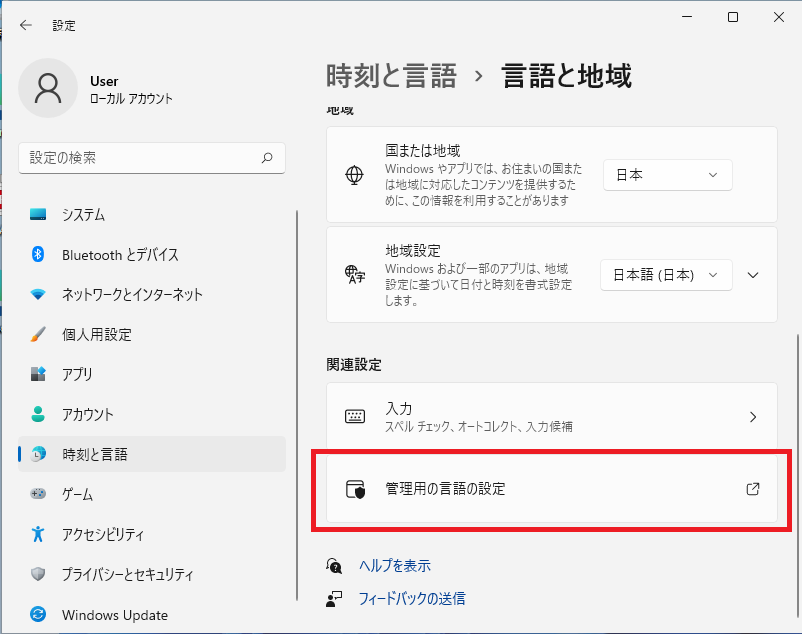Open the 日本語 (日本) regional format dropdown
802x634 pixels.
666,275
